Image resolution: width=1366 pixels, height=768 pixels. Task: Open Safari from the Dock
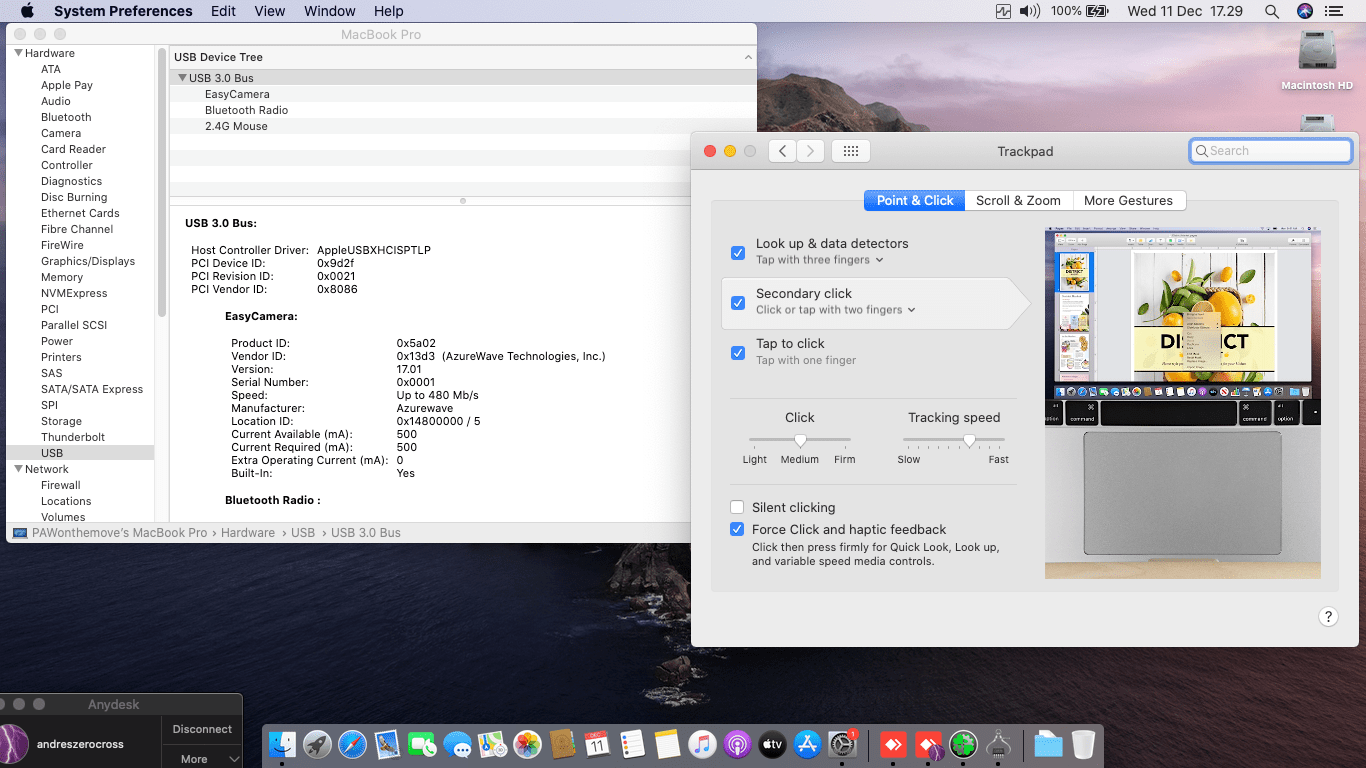352,745
